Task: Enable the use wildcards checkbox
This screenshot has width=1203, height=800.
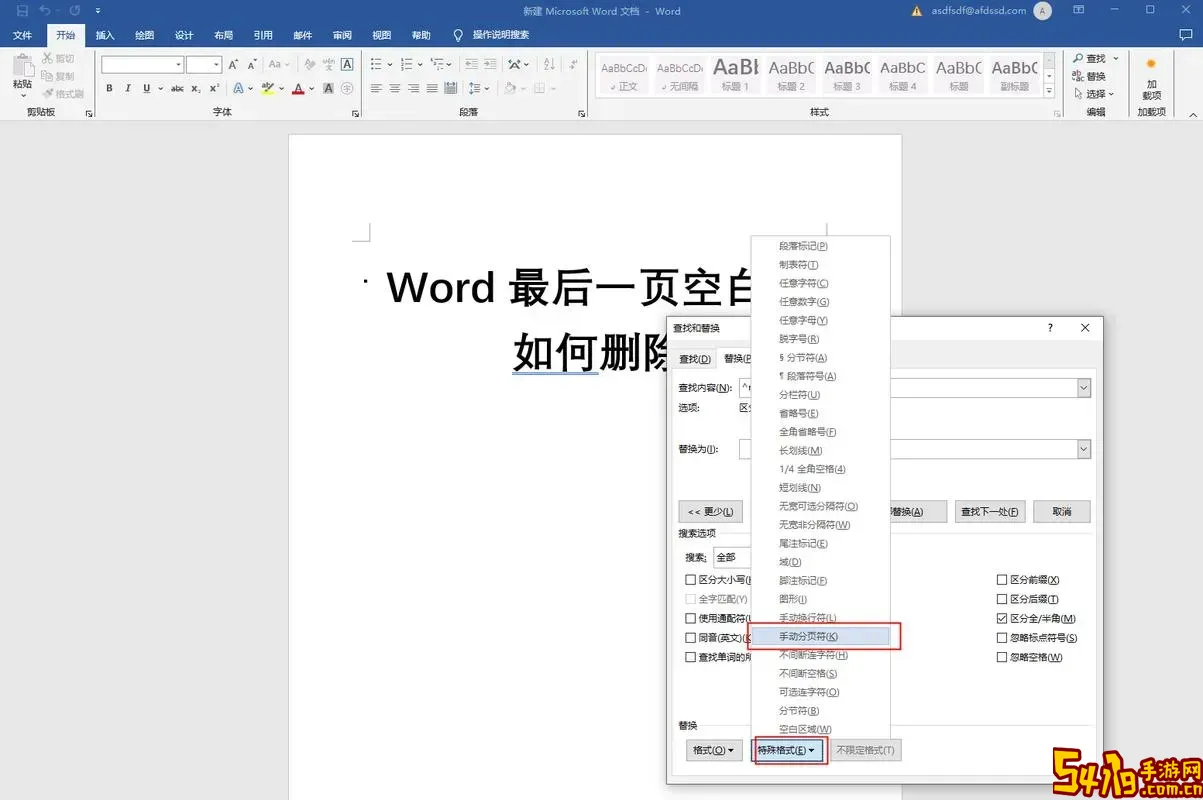Action: click(x=690, y=619)
